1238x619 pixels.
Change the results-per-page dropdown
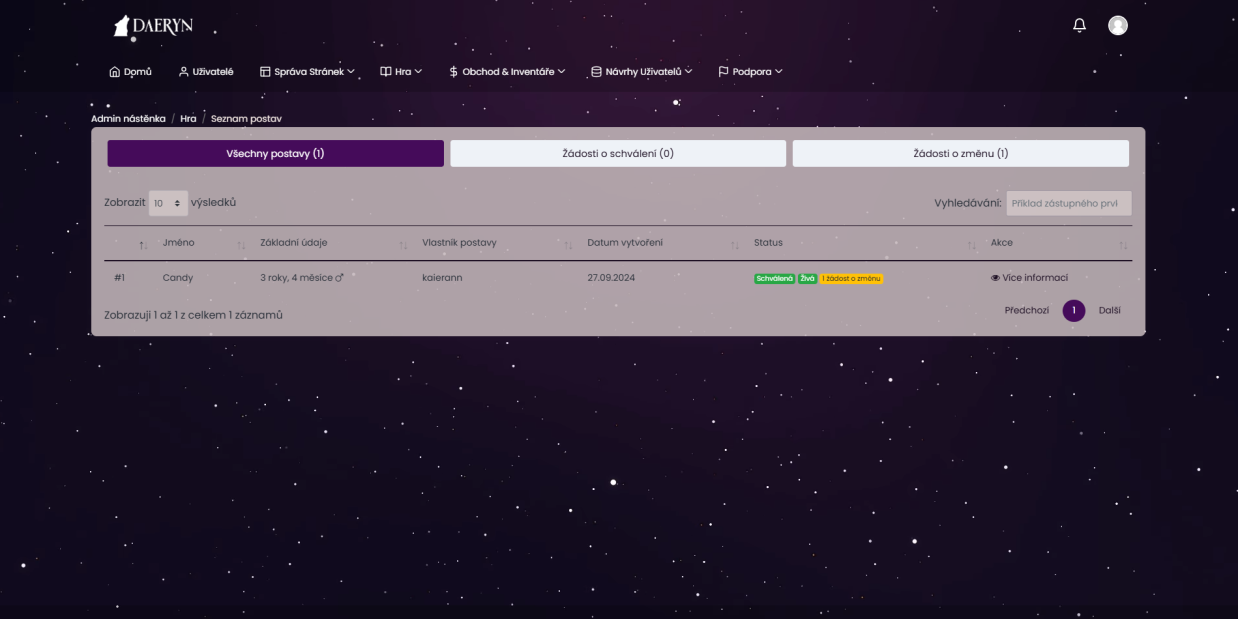(168, 203)
